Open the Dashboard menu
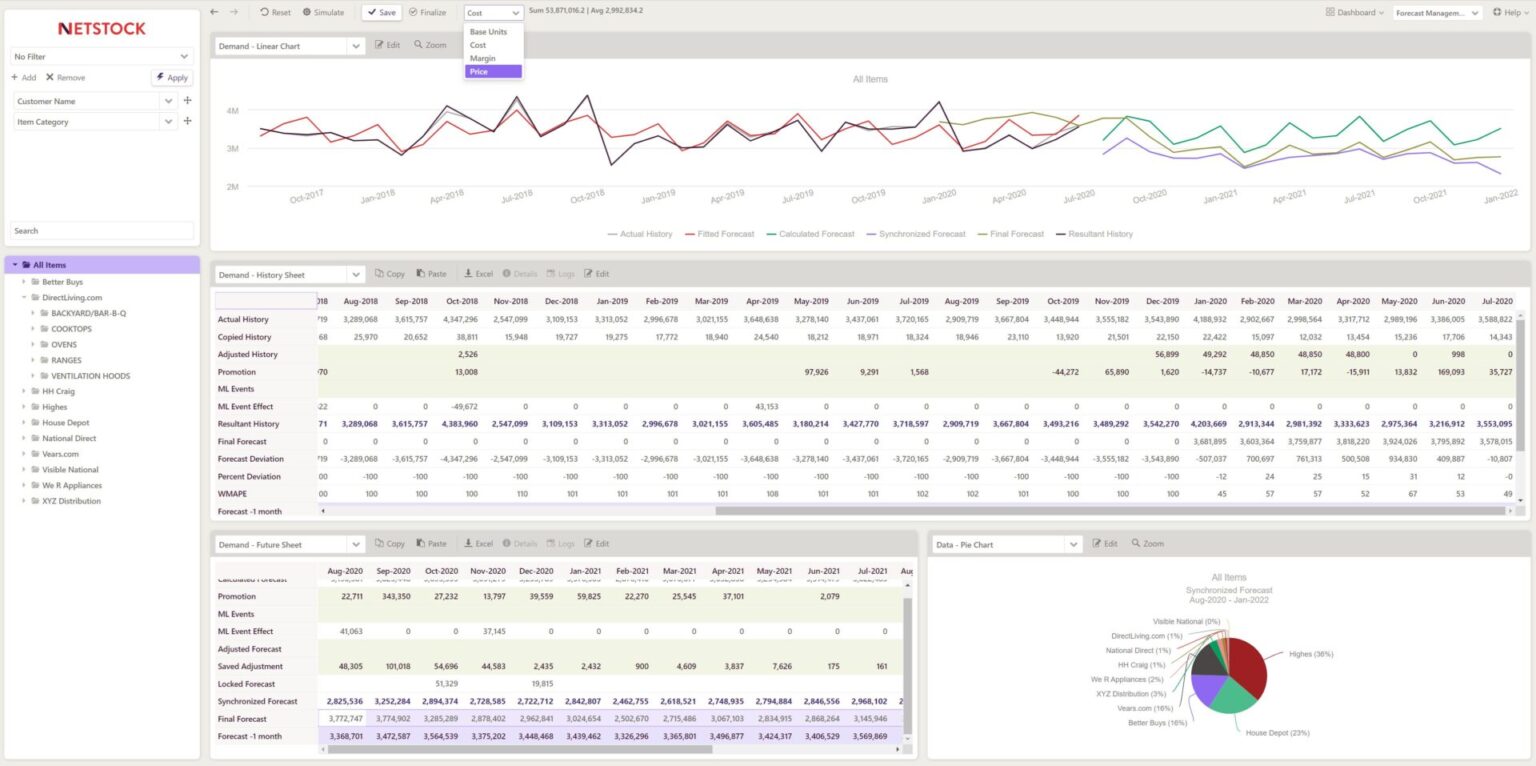The width and height of the screenshot is (1536, 766). click(1355, 12)
